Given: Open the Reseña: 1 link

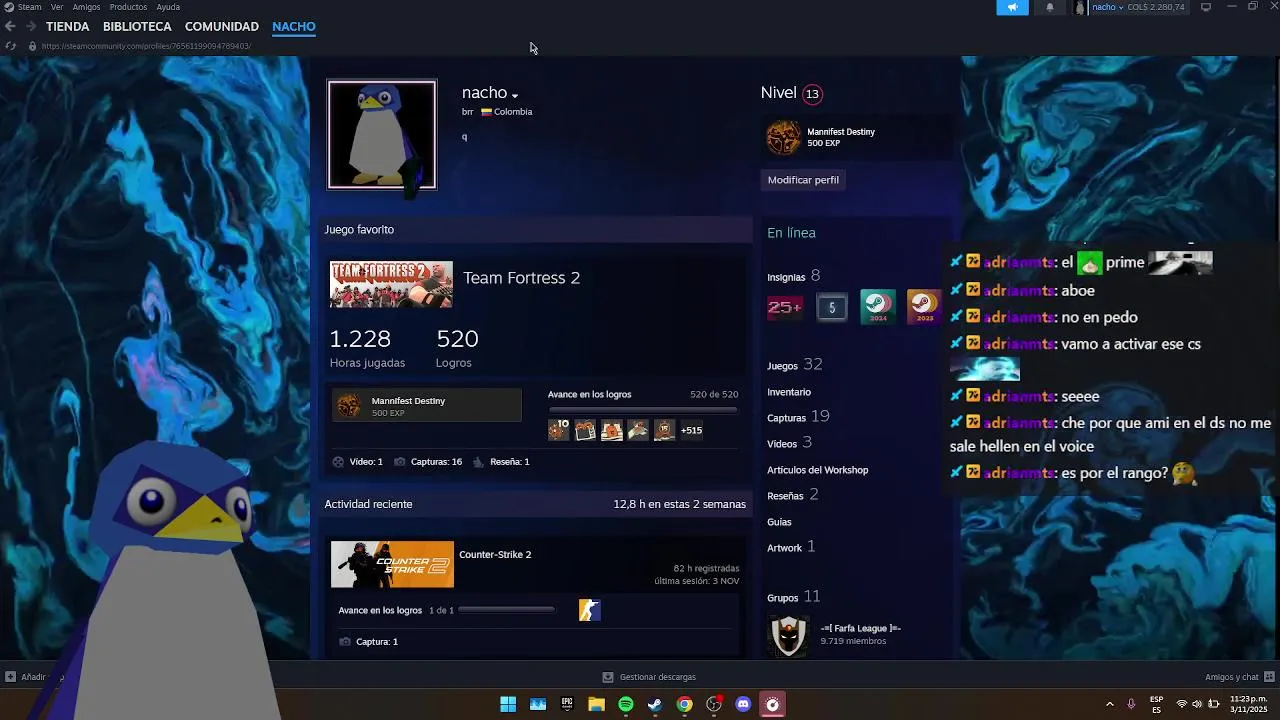Looking at the screenshot, I should point(501,462).
